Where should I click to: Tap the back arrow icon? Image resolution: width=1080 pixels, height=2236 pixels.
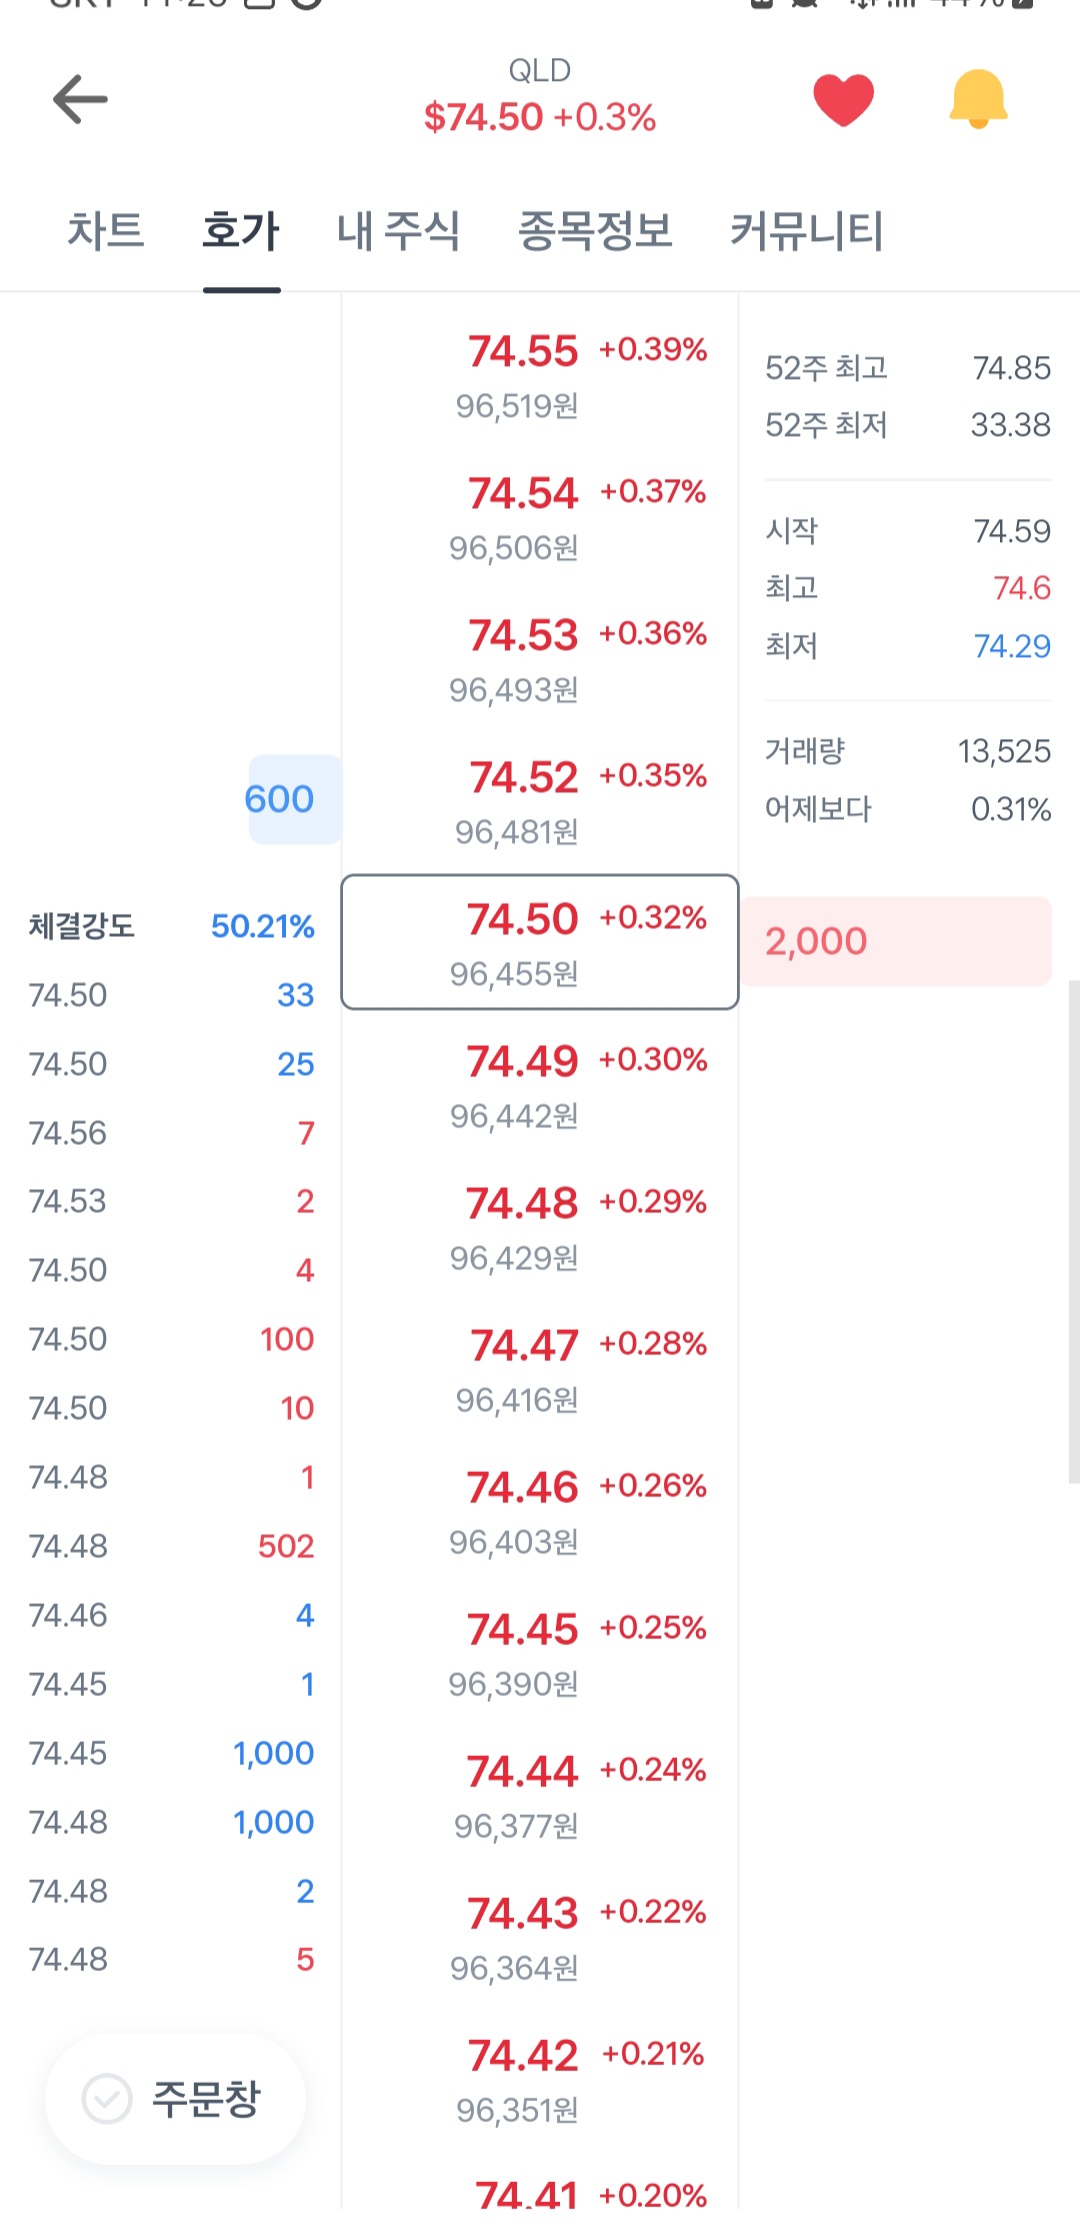(80, 99)
